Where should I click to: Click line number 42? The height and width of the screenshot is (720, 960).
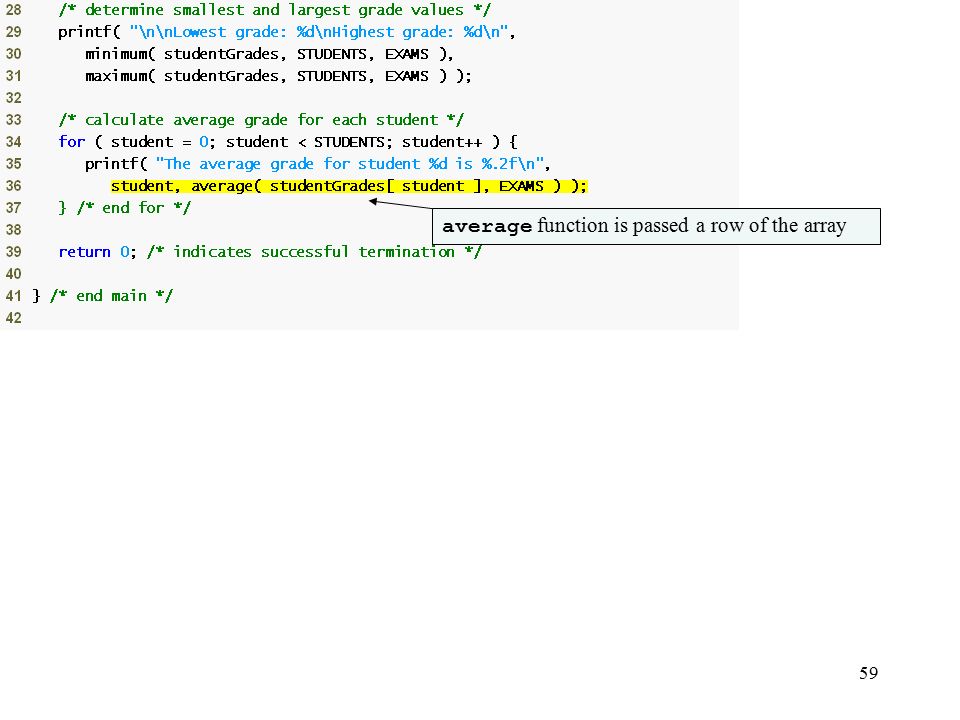(x=13, y=318)
